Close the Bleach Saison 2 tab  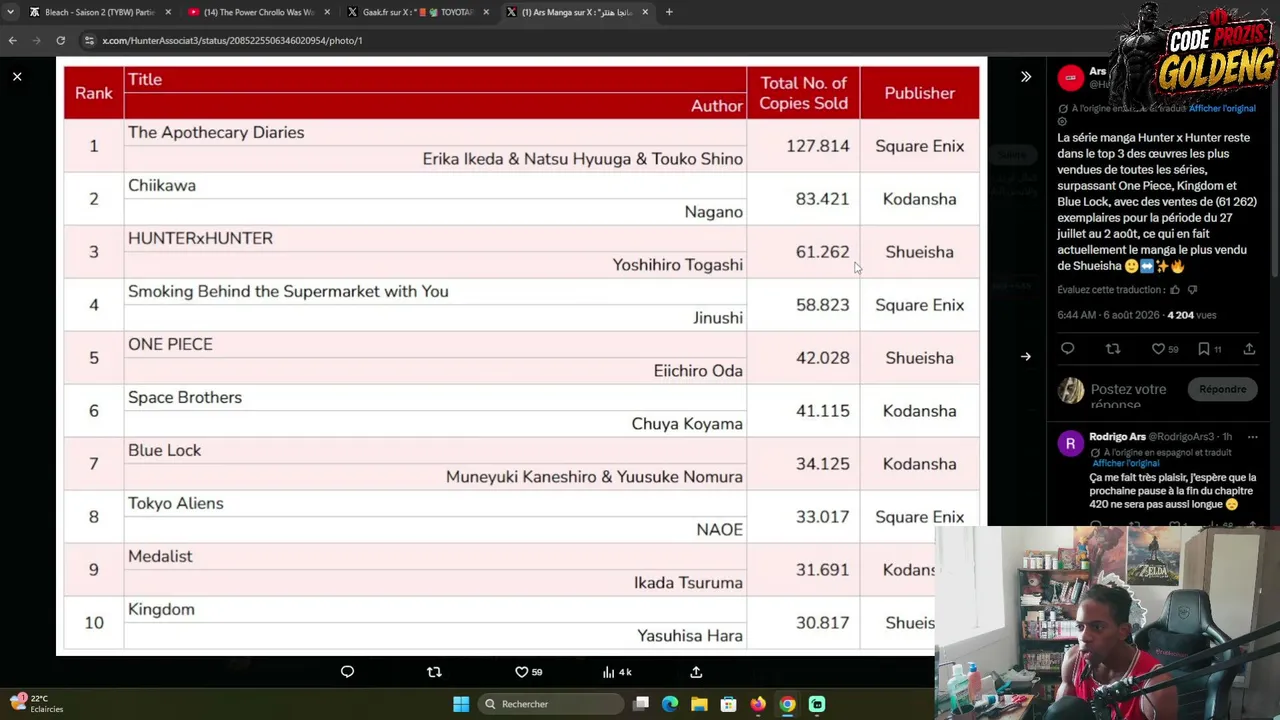tap(168, 12)
